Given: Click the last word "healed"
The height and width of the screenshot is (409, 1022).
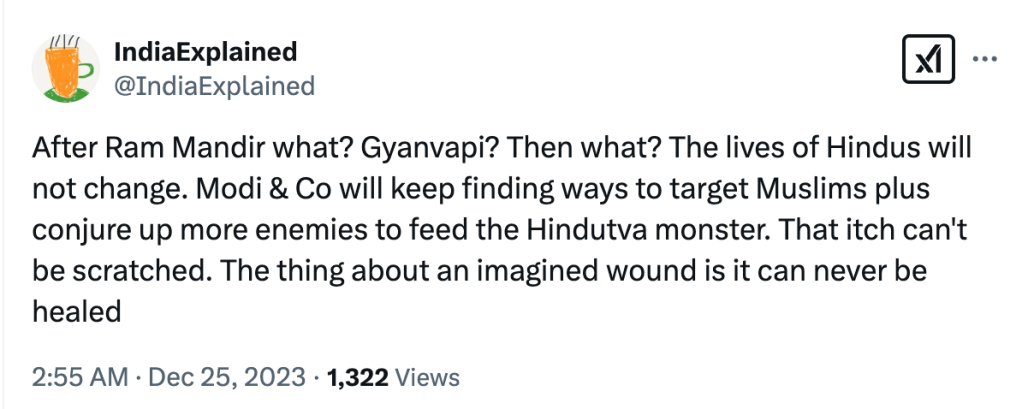Looking at the screenshot, I should (x=76, y=312).
